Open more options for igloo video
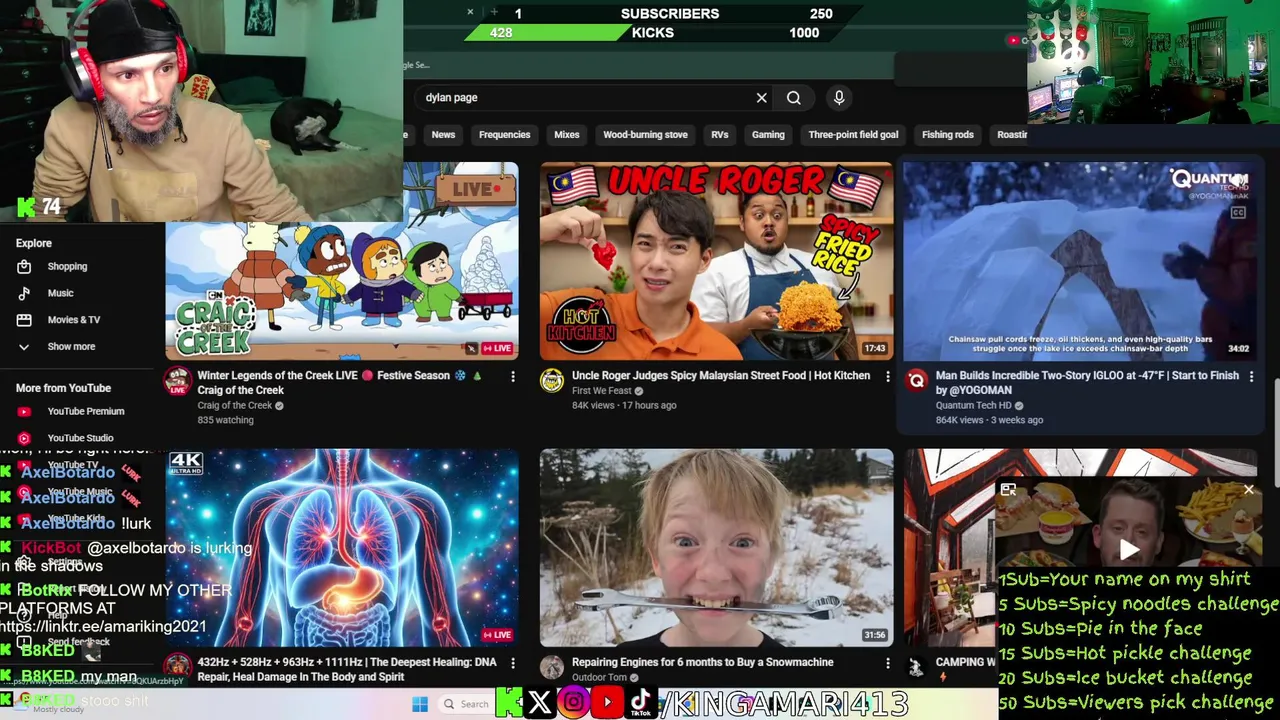Image resolution: width=1280 pixels, height=720 pixels. coord(1251,377)
